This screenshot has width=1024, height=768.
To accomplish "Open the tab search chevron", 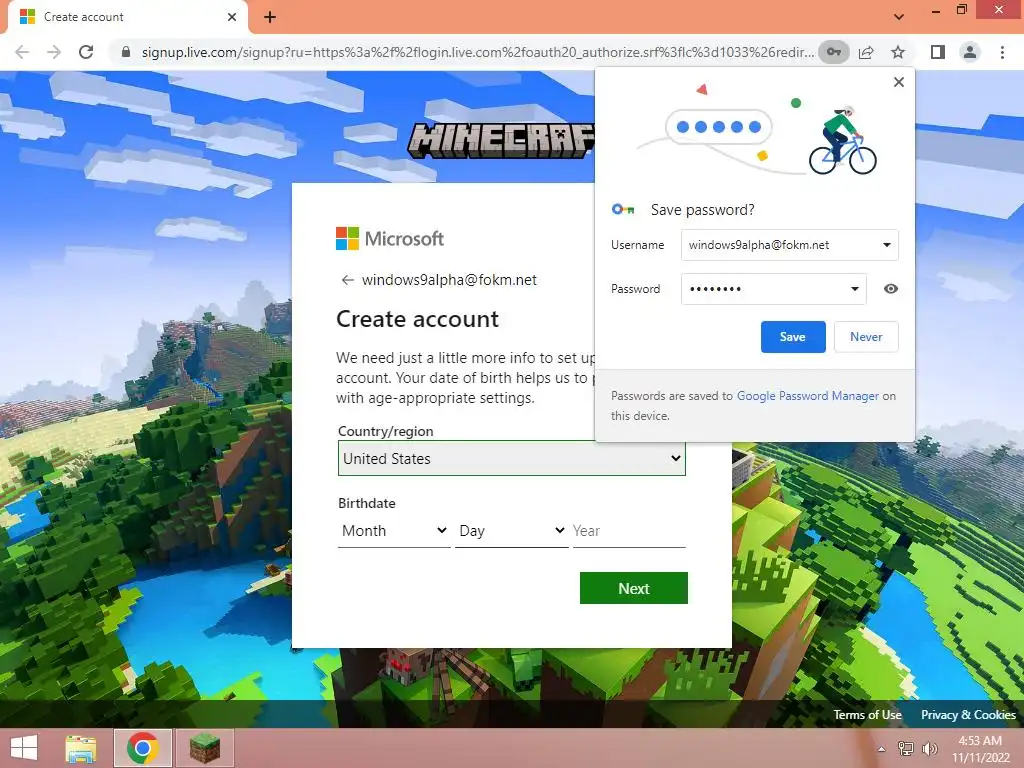I will coord(899,17).
